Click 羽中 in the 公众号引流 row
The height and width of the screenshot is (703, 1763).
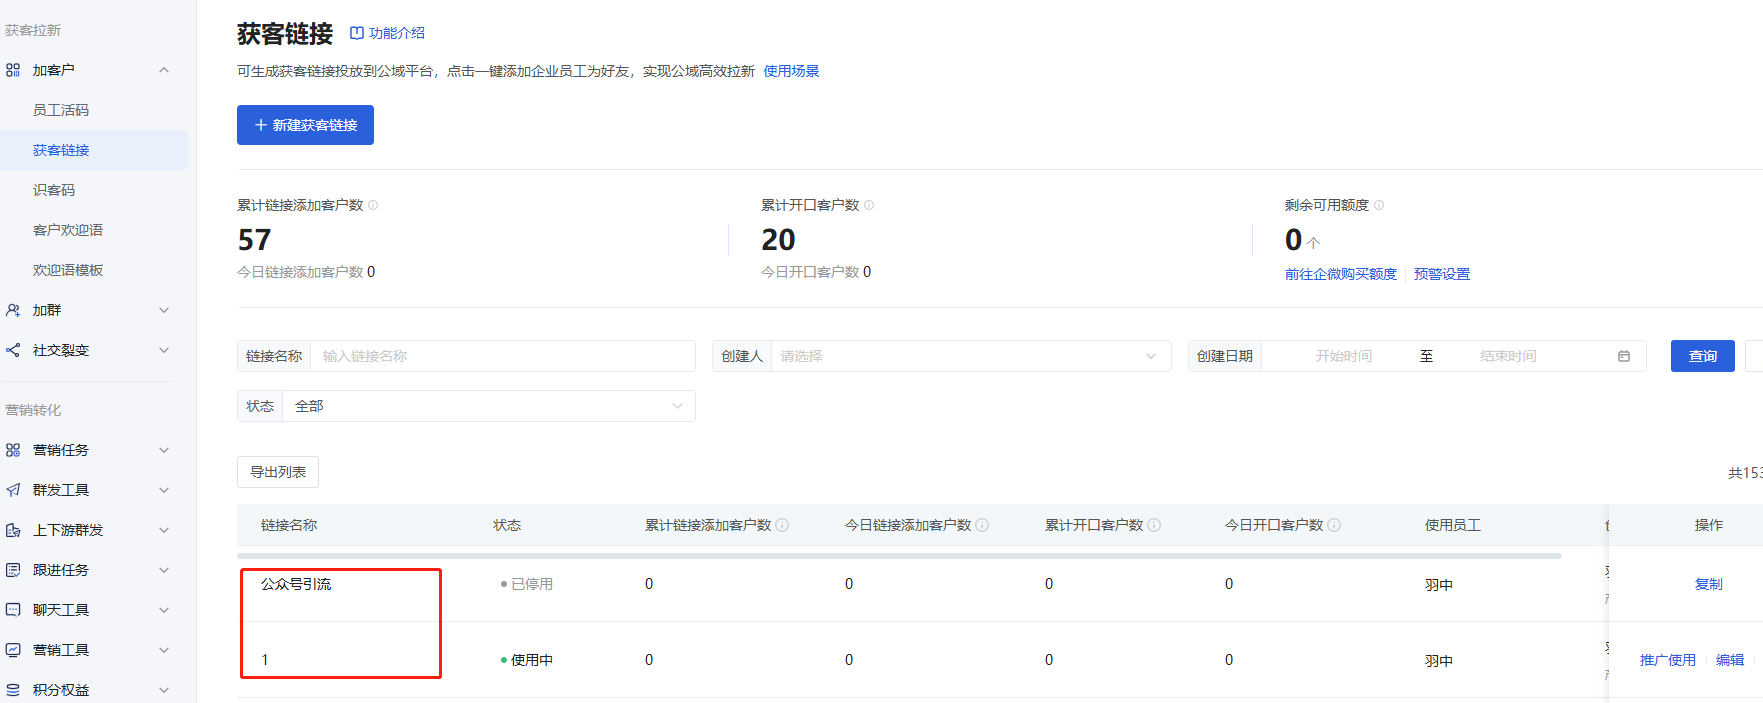[1439, 585]
